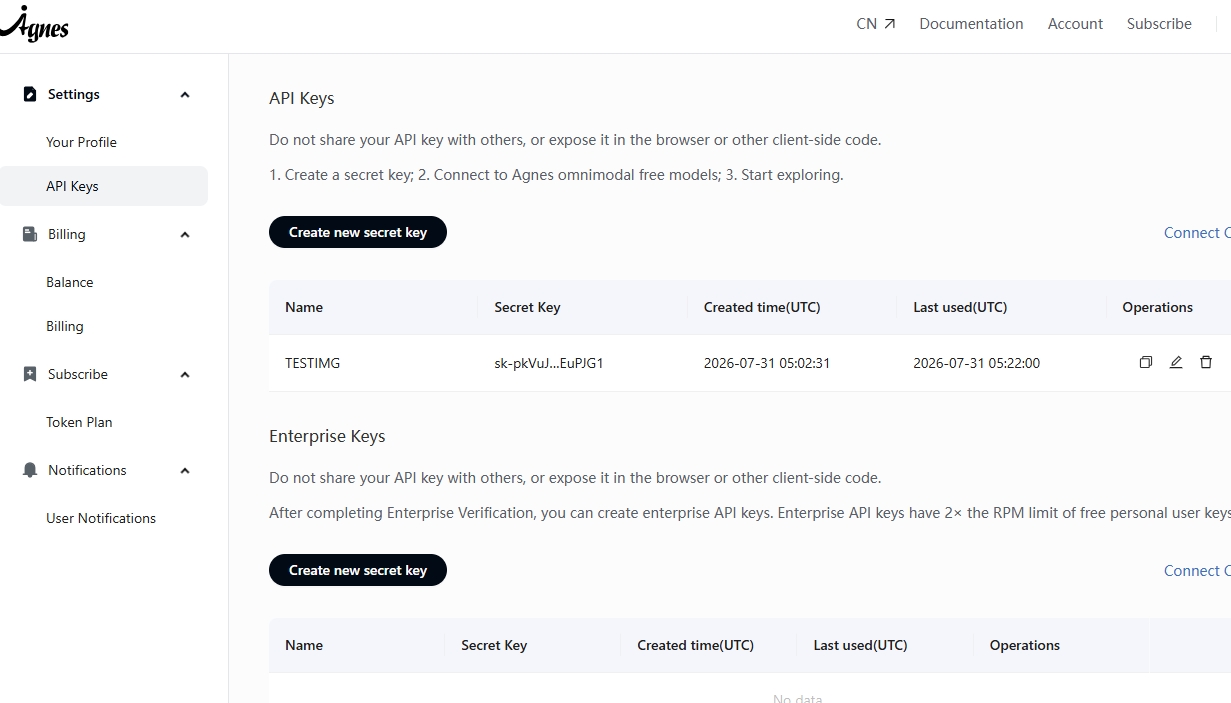
Task: Open the Billing sub-item page
Action: 64,326
